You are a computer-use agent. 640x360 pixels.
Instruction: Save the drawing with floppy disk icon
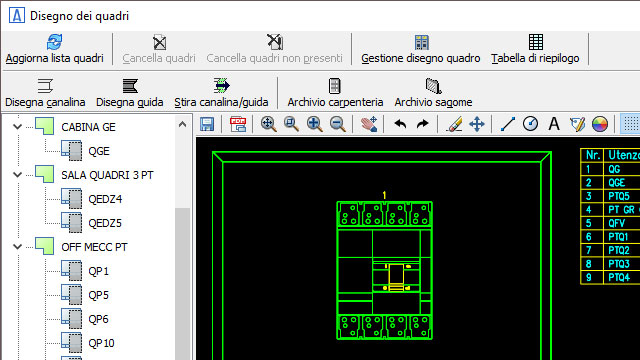point(207,124)
